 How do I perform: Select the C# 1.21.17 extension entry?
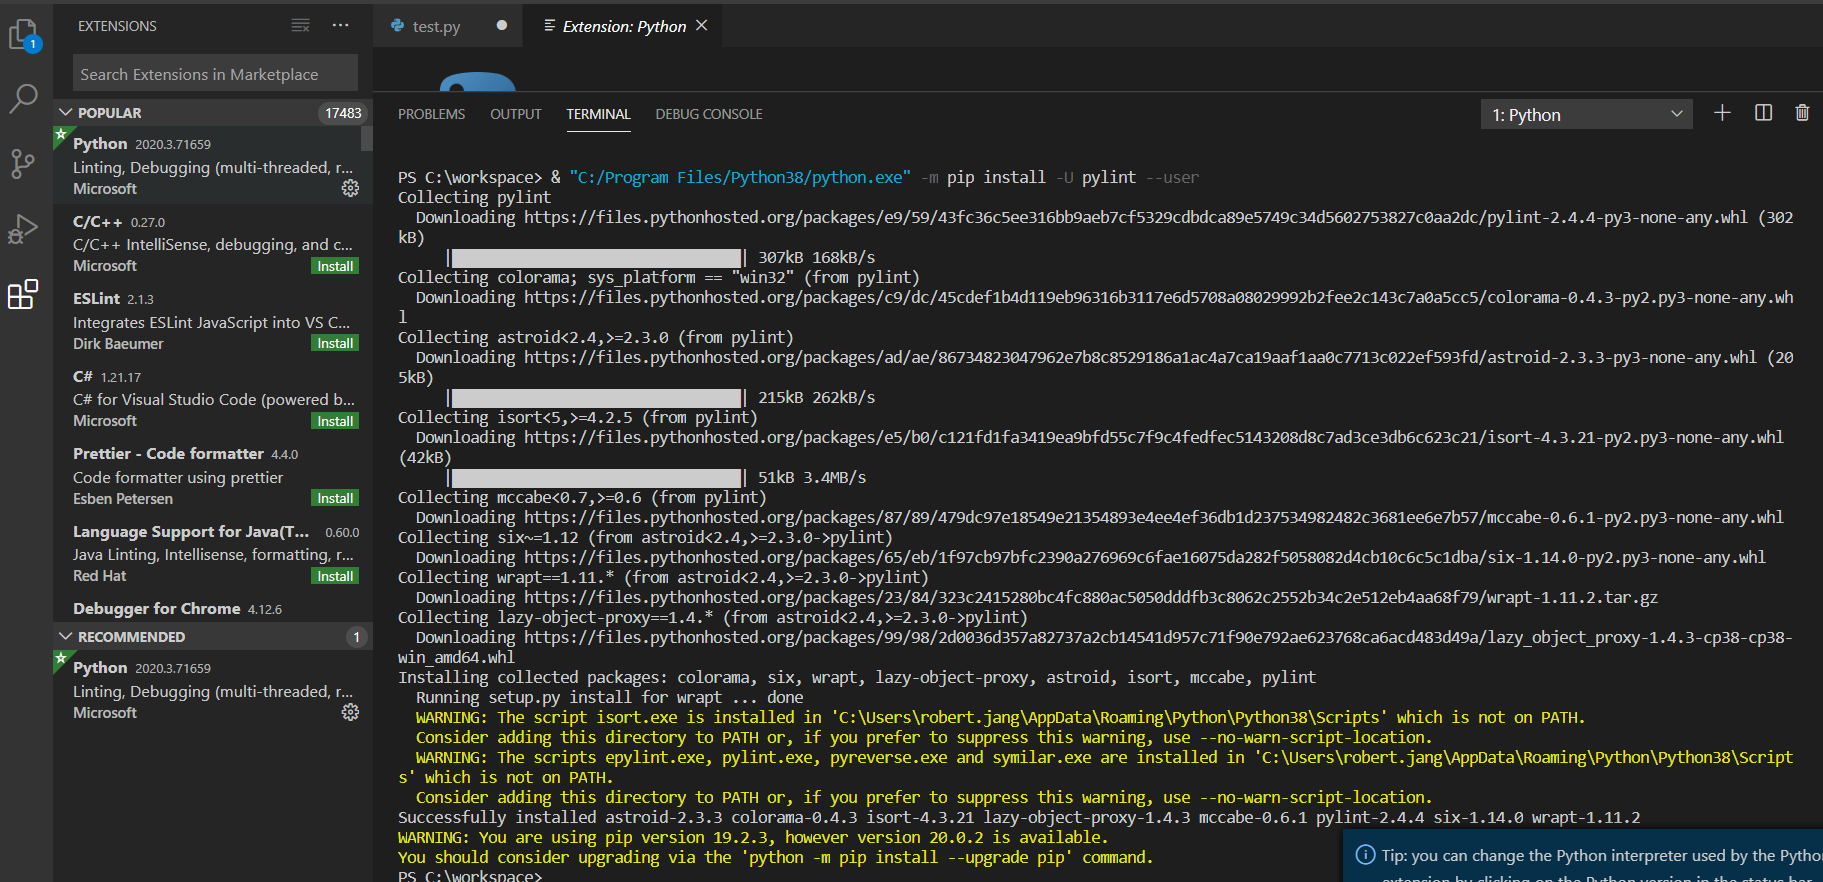(213, 398)
